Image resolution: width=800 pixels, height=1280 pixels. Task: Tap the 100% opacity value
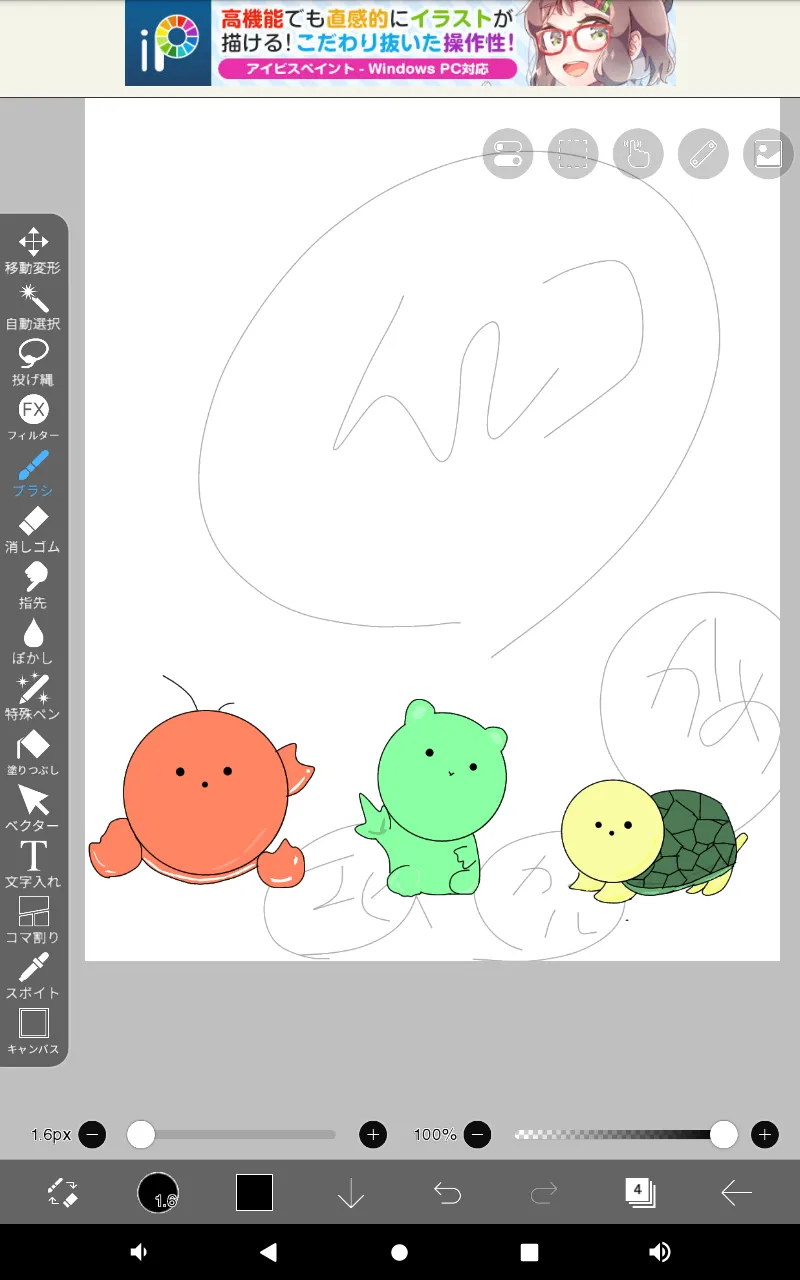pyautogui.click(x=435, y=1134)
